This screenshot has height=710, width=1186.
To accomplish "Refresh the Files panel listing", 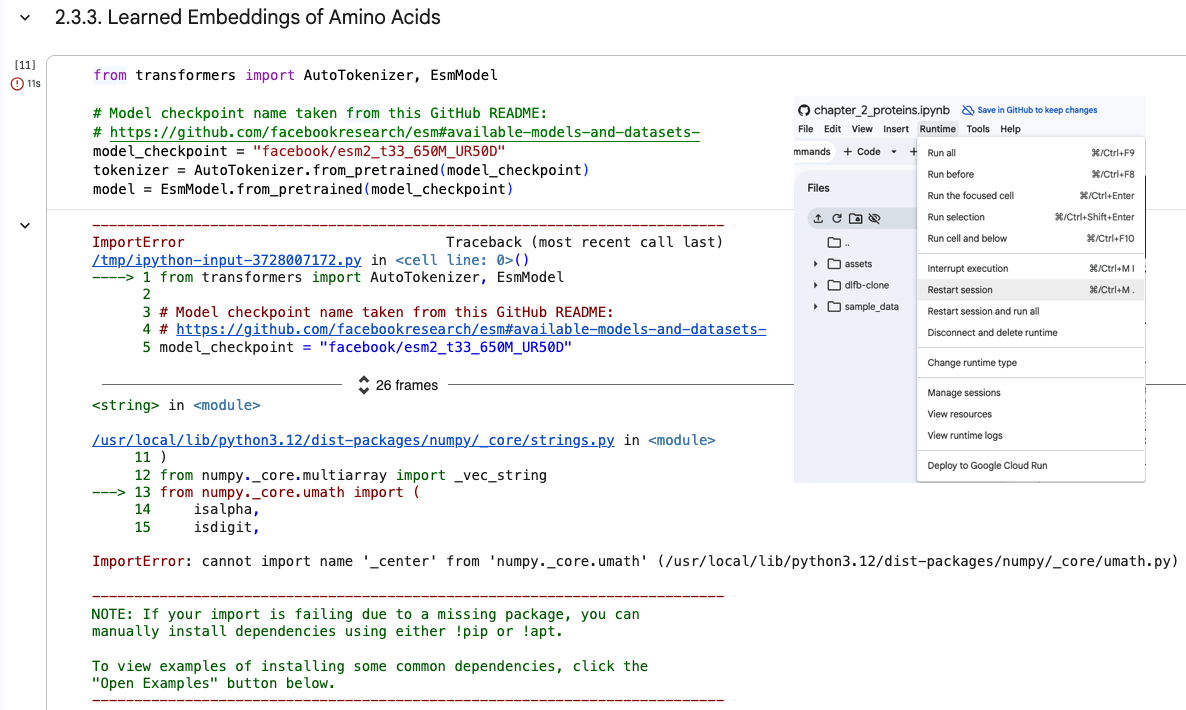I will click(837, 219).
